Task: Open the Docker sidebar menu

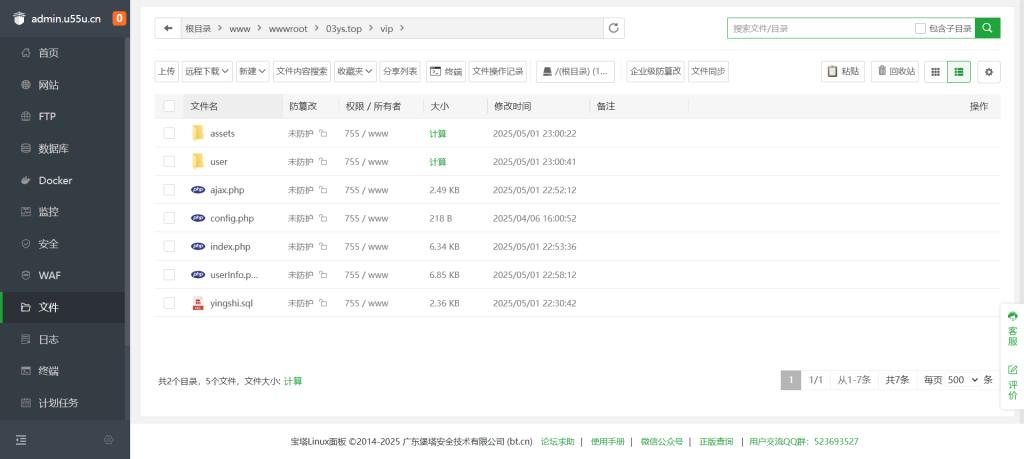Action: 55,180
